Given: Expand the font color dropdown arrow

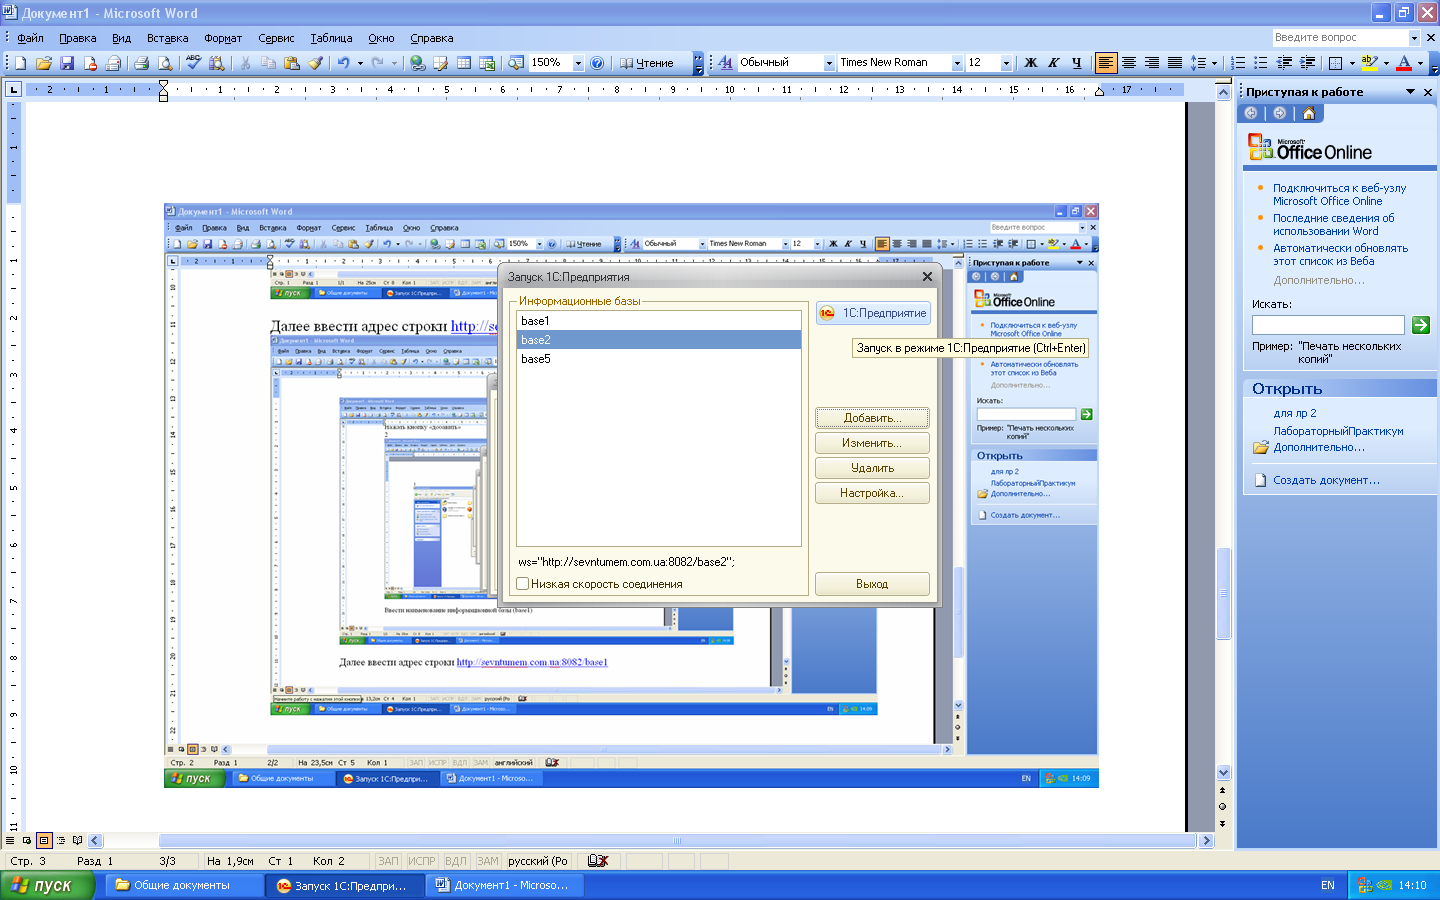Looking at the screenshot, I should [x=1420, y=63].
